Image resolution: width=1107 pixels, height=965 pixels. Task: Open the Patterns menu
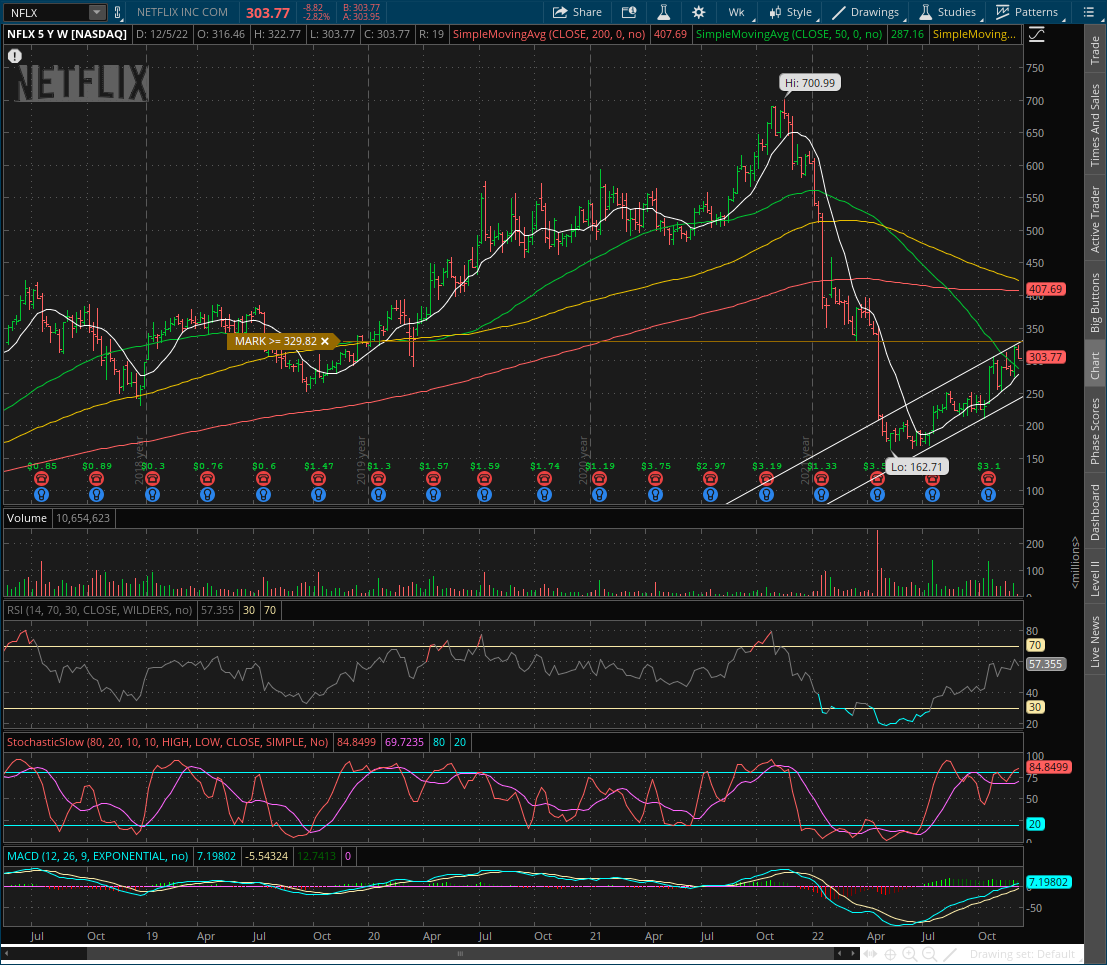point(1027,12)
